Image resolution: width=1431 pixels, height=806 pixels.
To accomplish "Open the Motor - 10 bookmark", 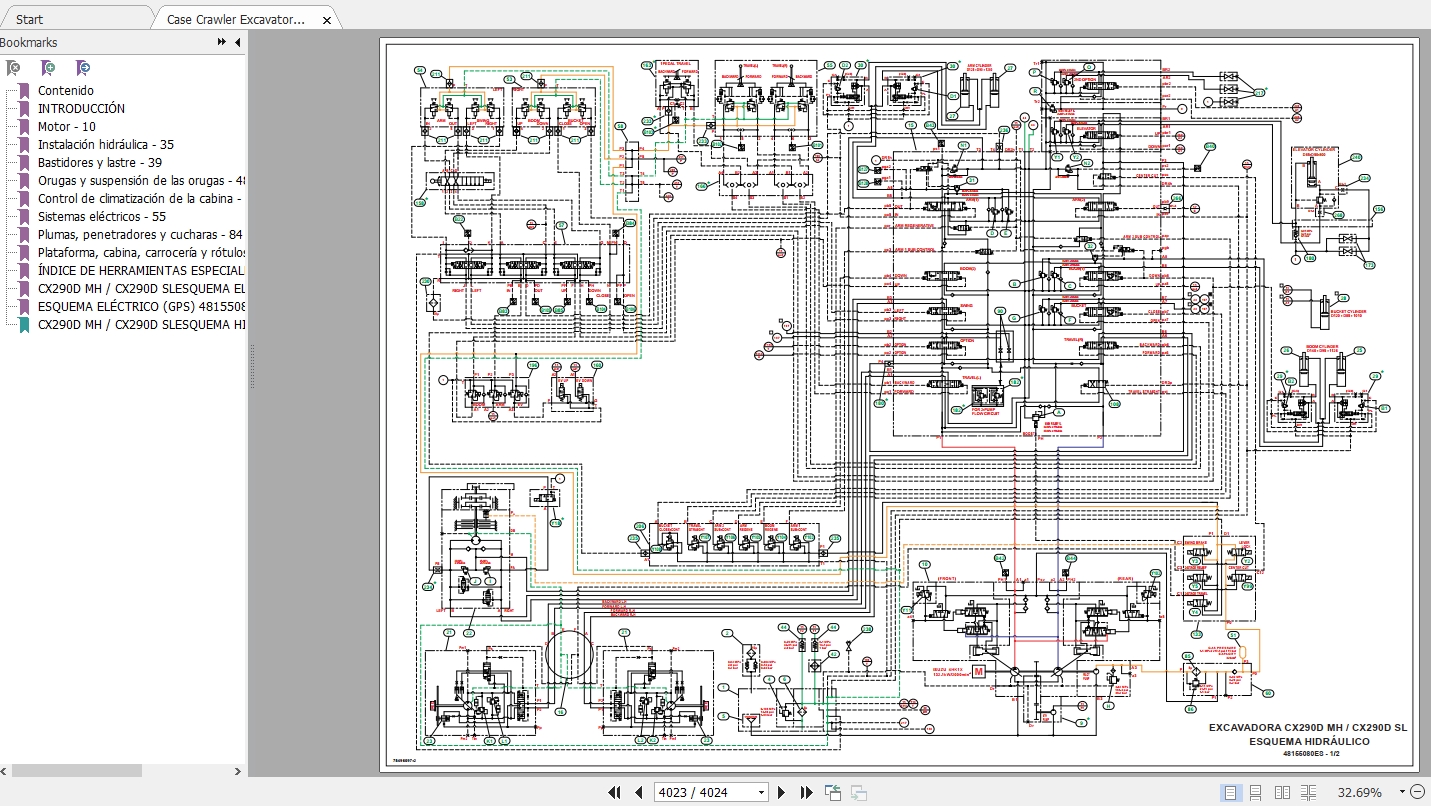I will [67, 126].
